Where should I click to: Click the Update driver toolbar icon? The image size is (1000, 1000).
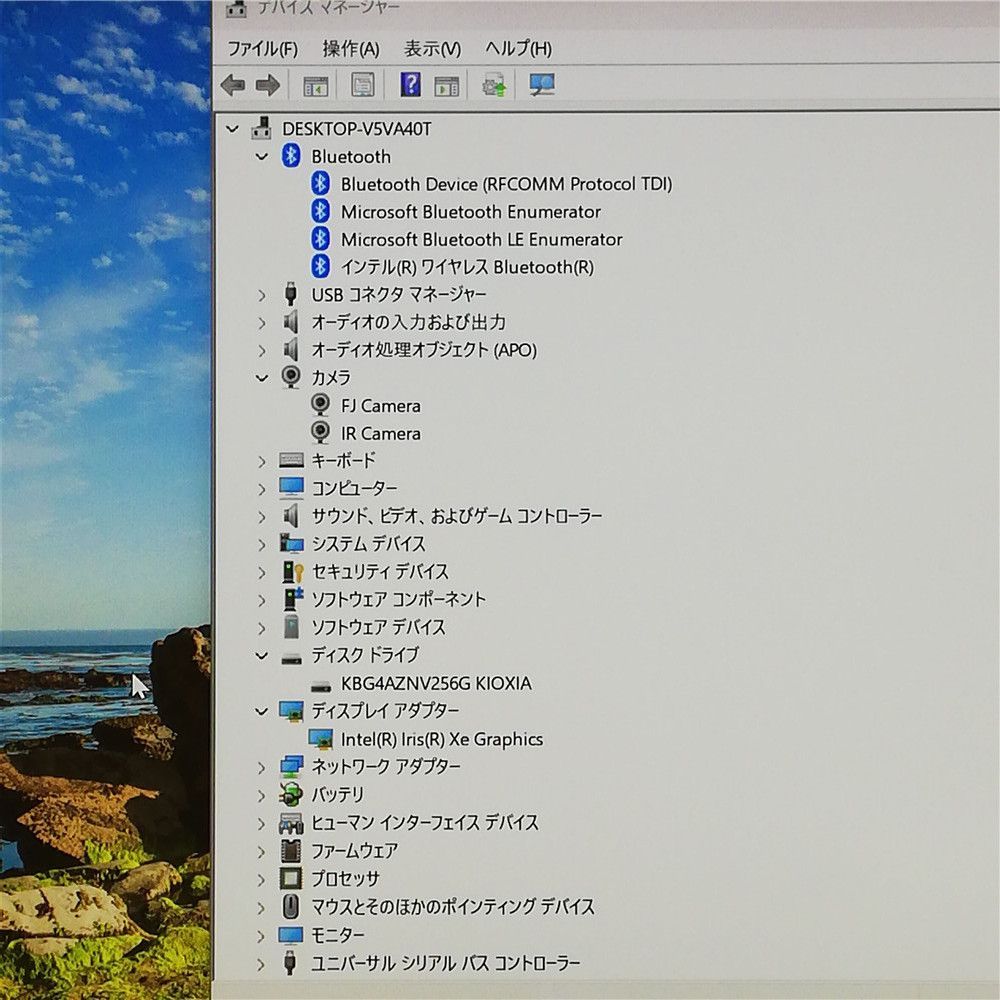[x=494, y=85]
